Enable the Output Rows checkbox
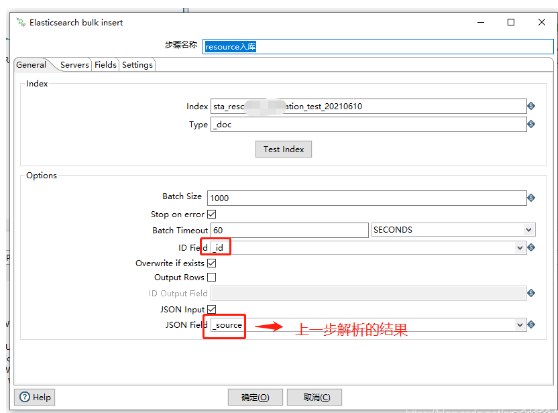Screen dimensions: 558x413 (x=211, y=277)
